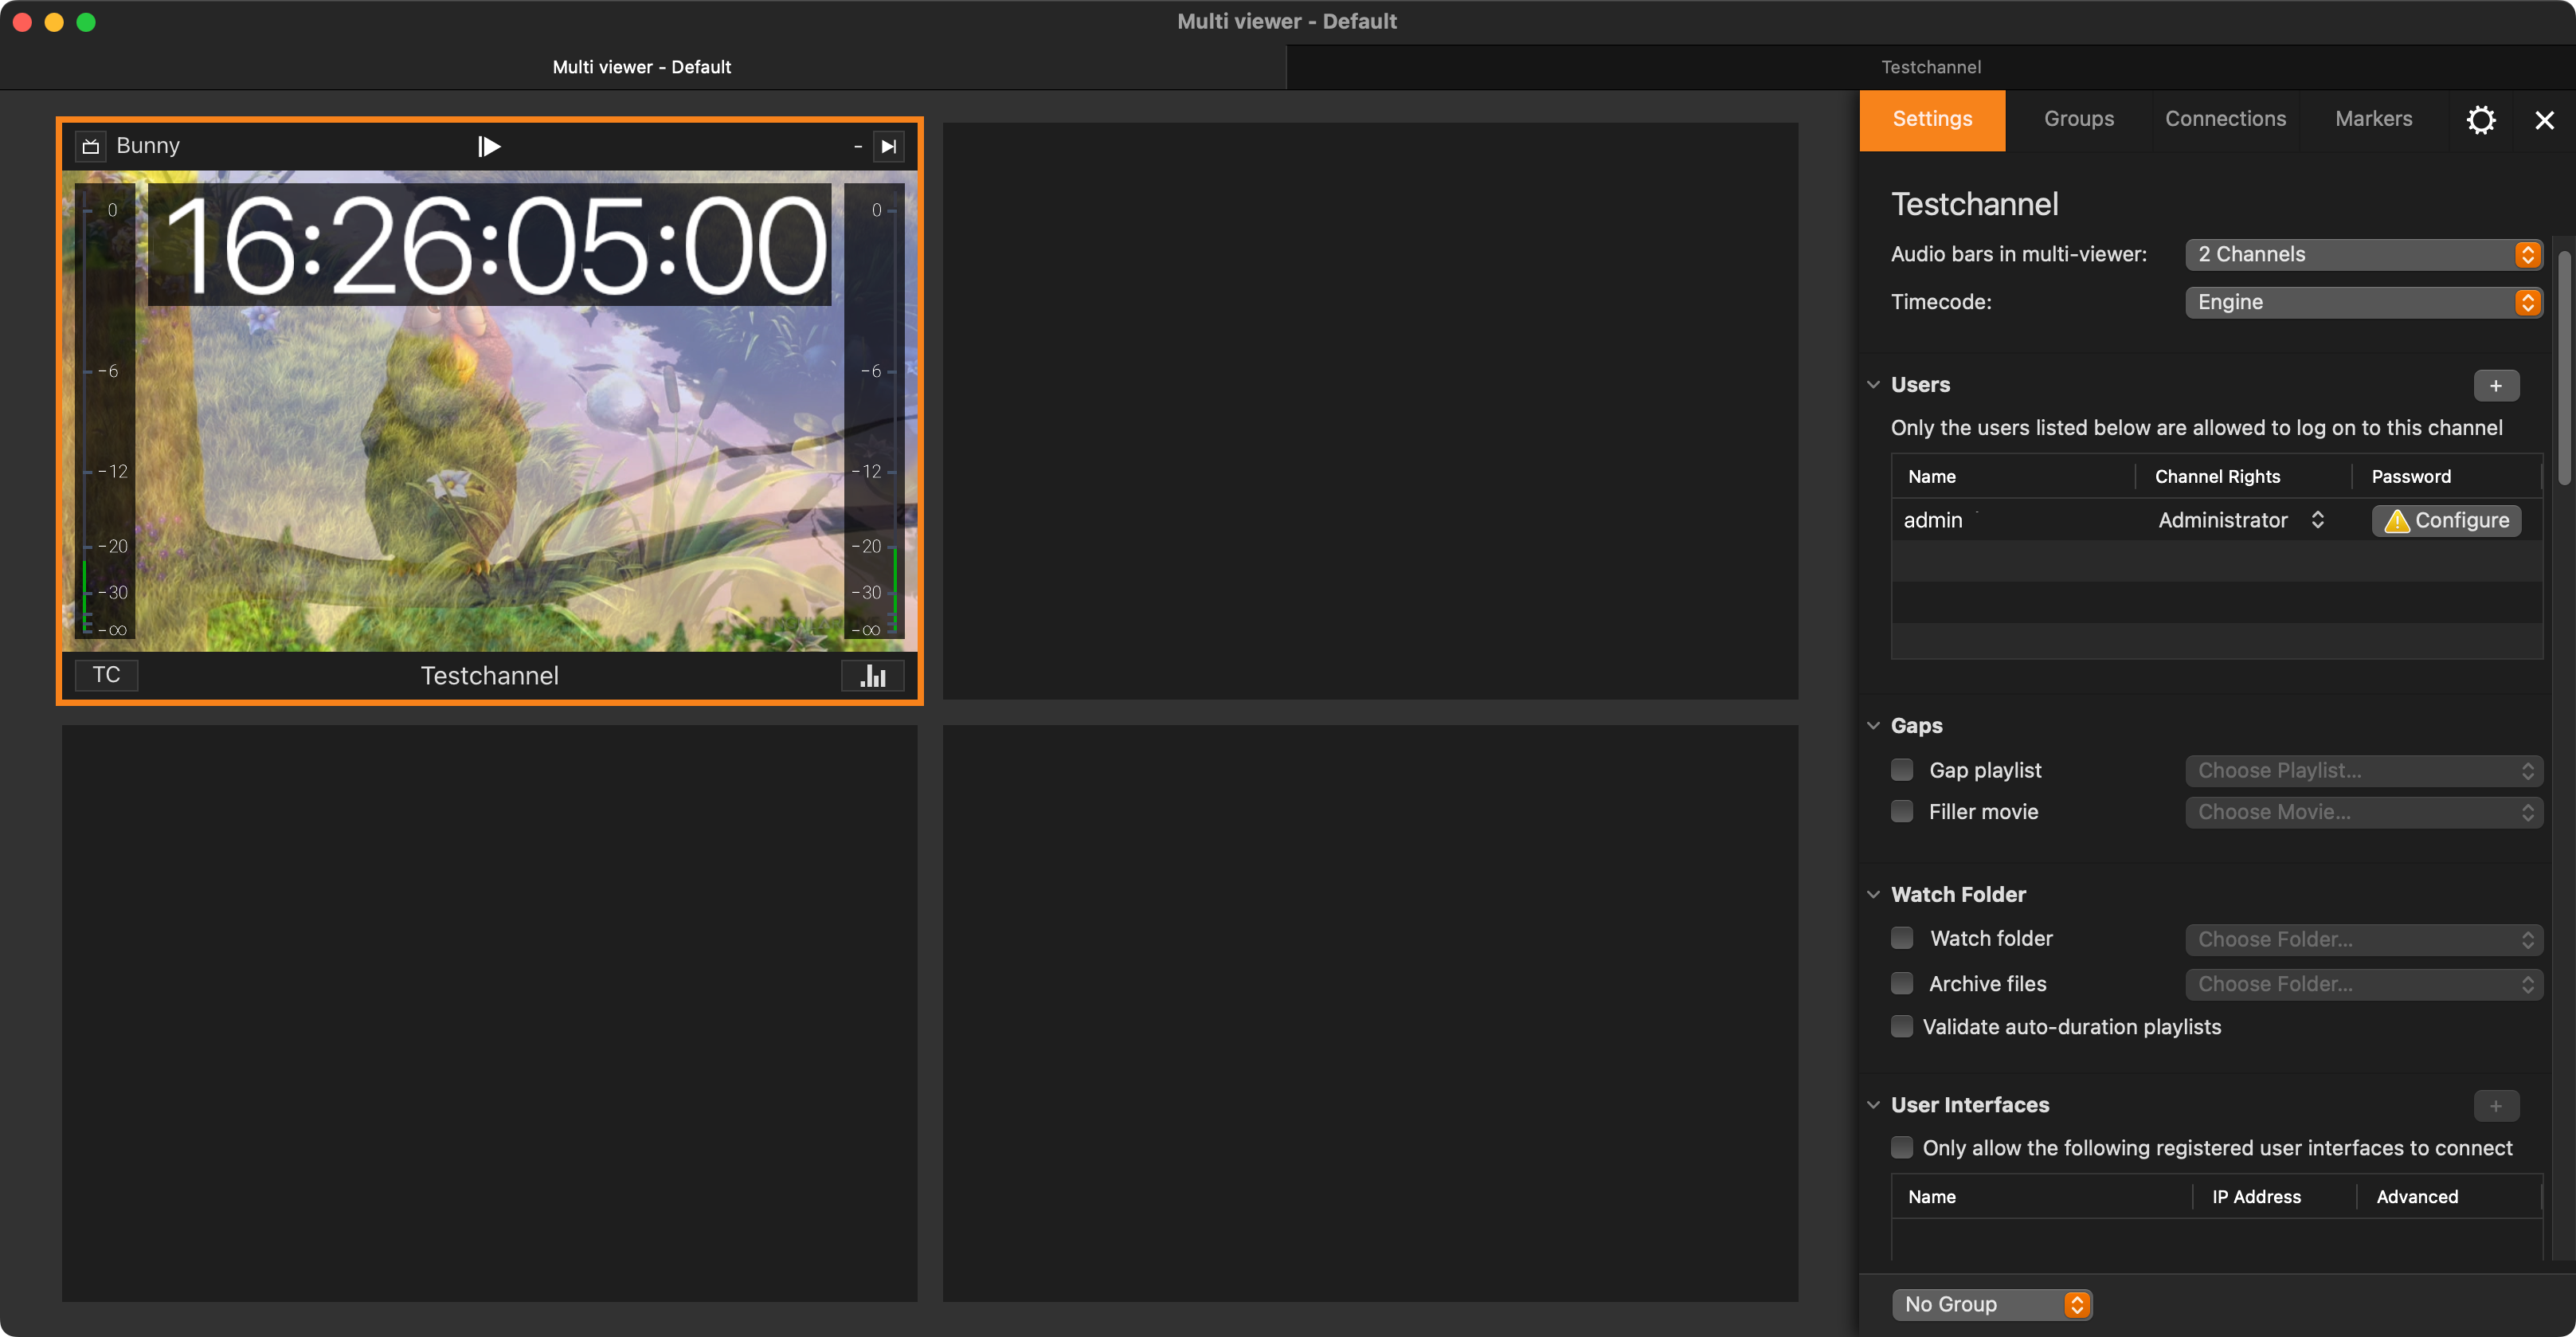Open Timecode Engine dropdown

pyautogui.click(x=2363, y=302)
